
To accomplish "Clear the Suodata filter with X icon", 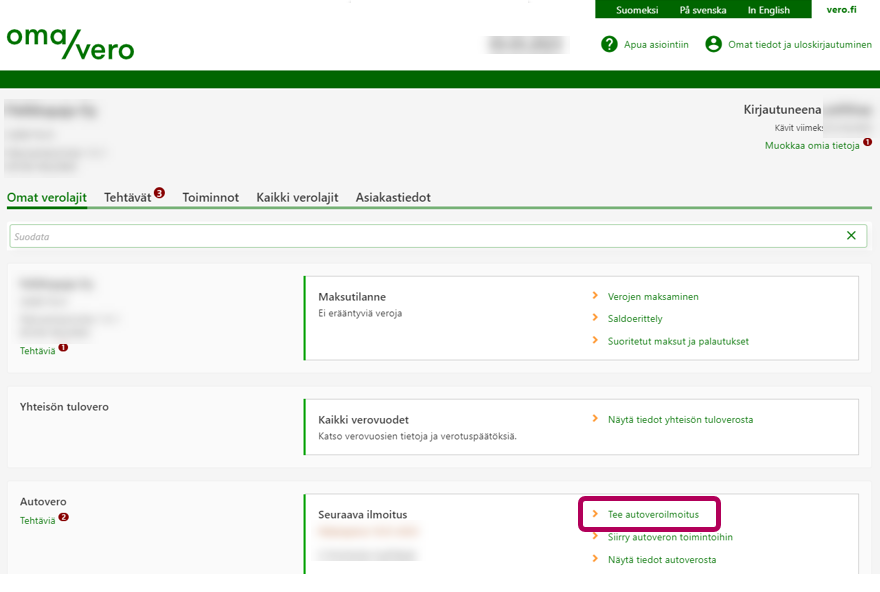I will click(851, 236).
